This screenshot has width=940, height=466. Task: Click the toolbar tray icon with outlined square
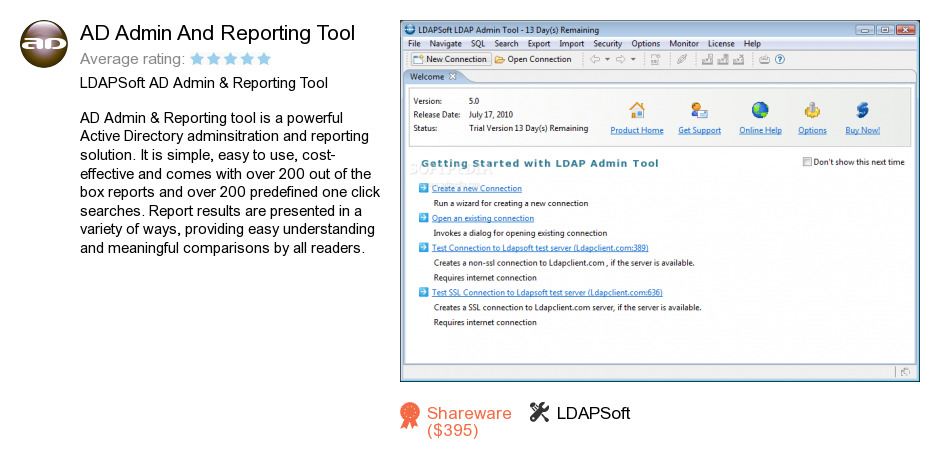(707, 59)
